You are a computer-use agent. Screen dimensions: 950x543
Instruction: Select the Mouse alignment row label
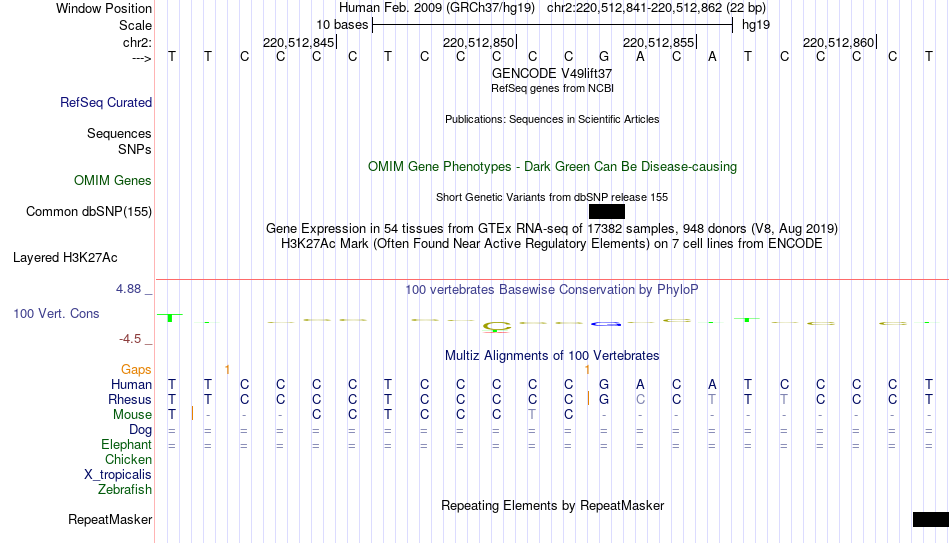point(133,415)
